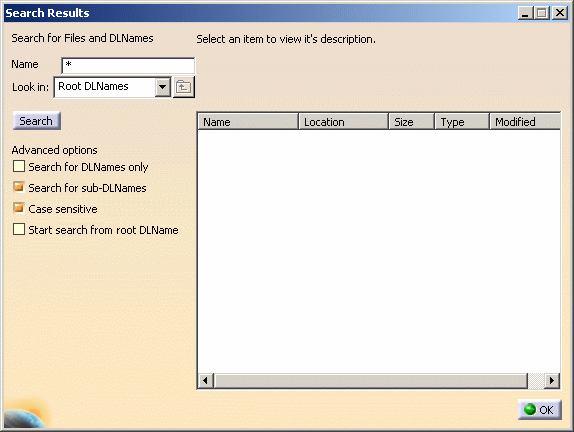This screenshot has width=574, height=432.
Task: Toggle the Case sensitive checkbox
Action: (19, 208)
